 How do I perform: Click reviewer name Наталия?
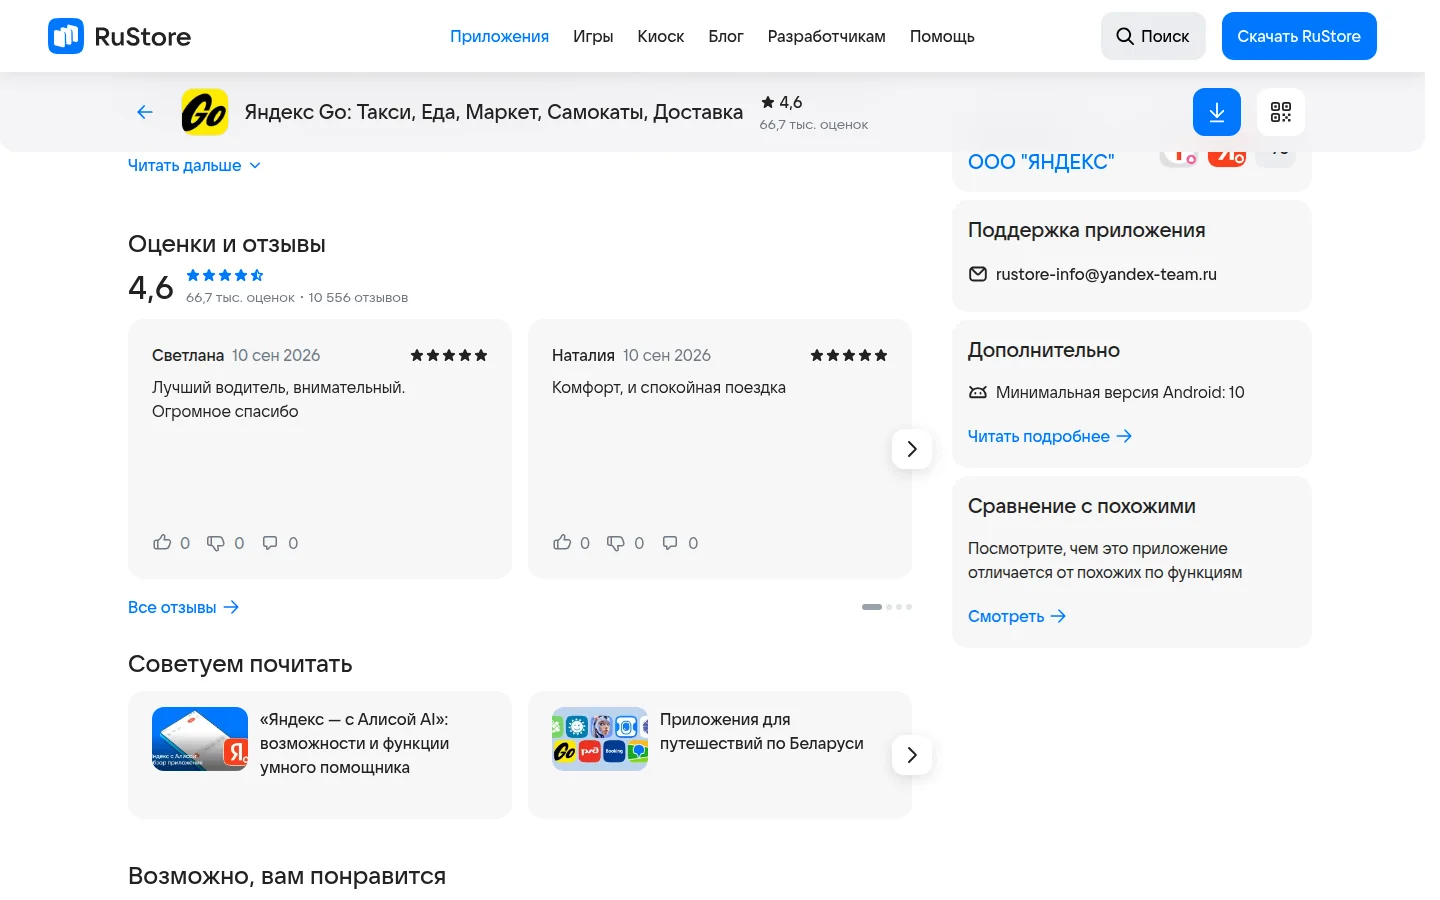tap(583, 355)
